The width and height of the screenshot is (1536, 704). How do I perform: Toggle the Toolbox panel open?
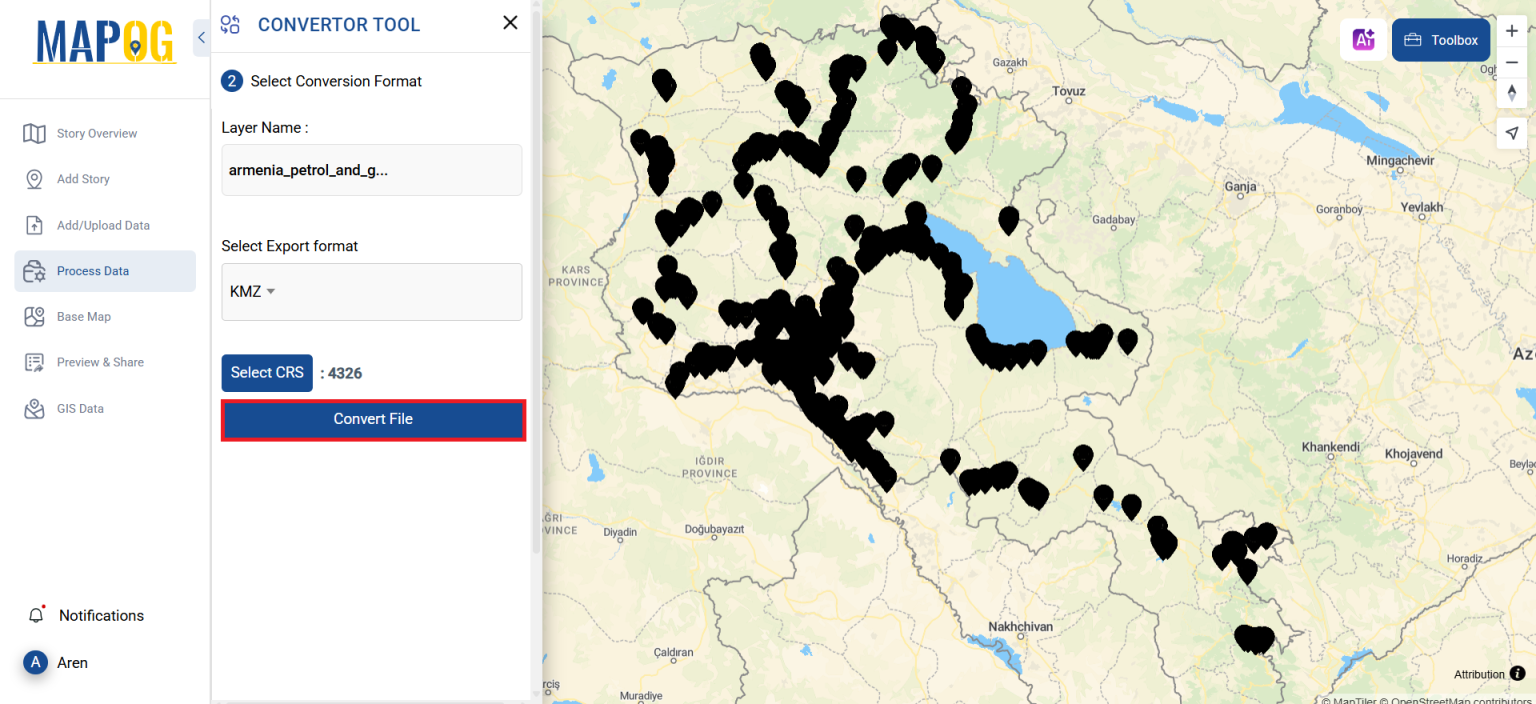point(1440,39)
